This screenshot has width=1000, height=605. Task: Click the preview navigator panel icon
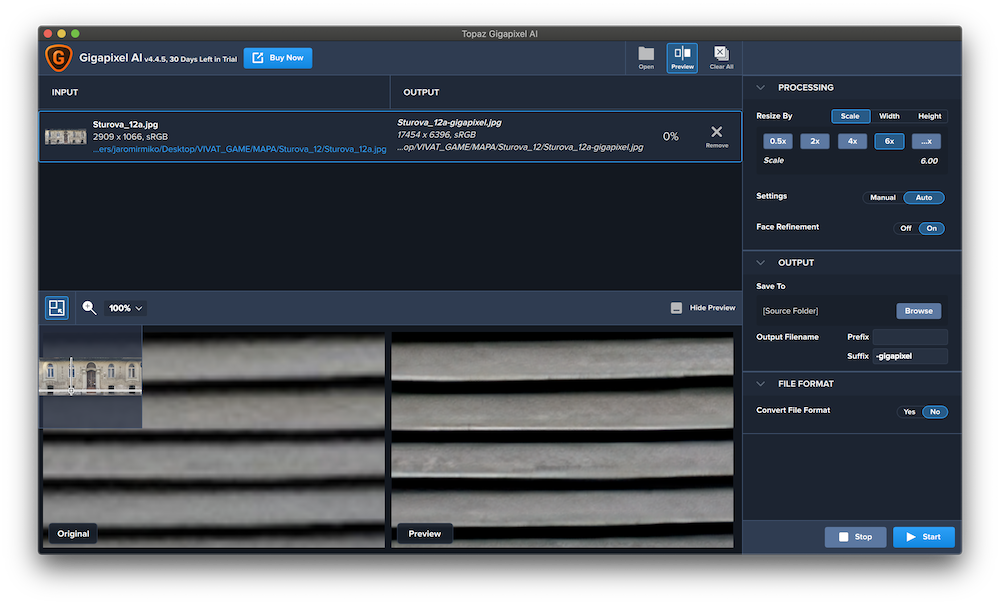coord(57,308)
